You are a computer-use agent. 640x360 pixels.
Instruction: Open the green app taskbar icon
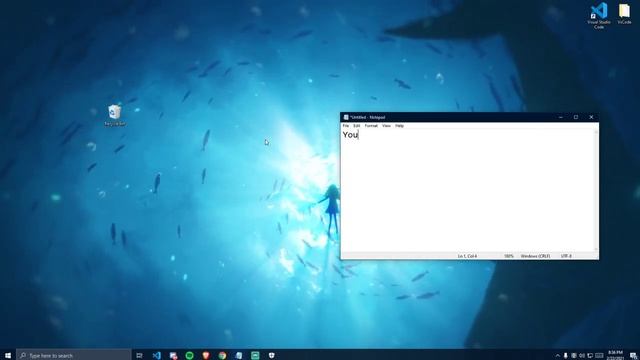pos(255,356)
